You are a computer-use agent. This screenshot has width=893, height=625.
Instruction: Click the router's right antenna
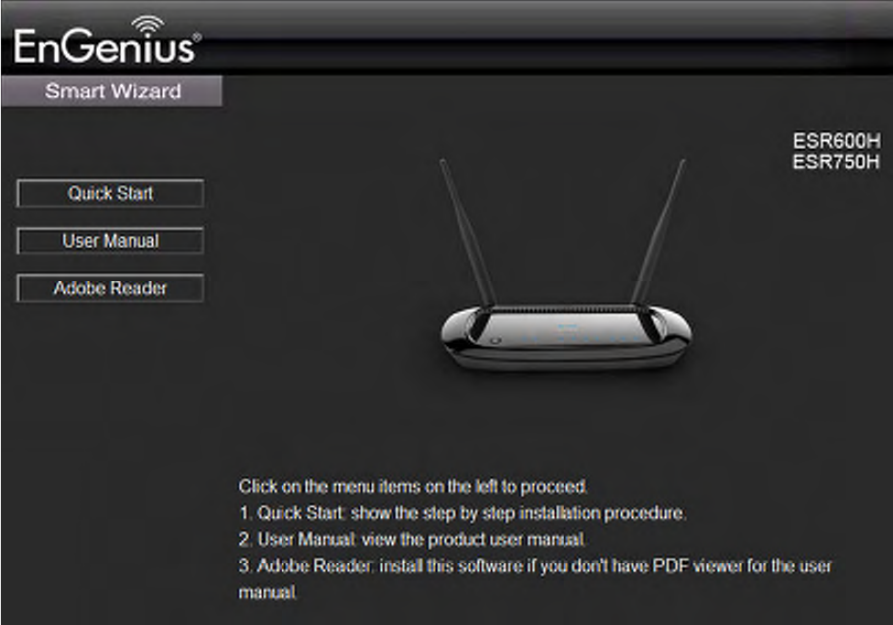tap(658, 232)
